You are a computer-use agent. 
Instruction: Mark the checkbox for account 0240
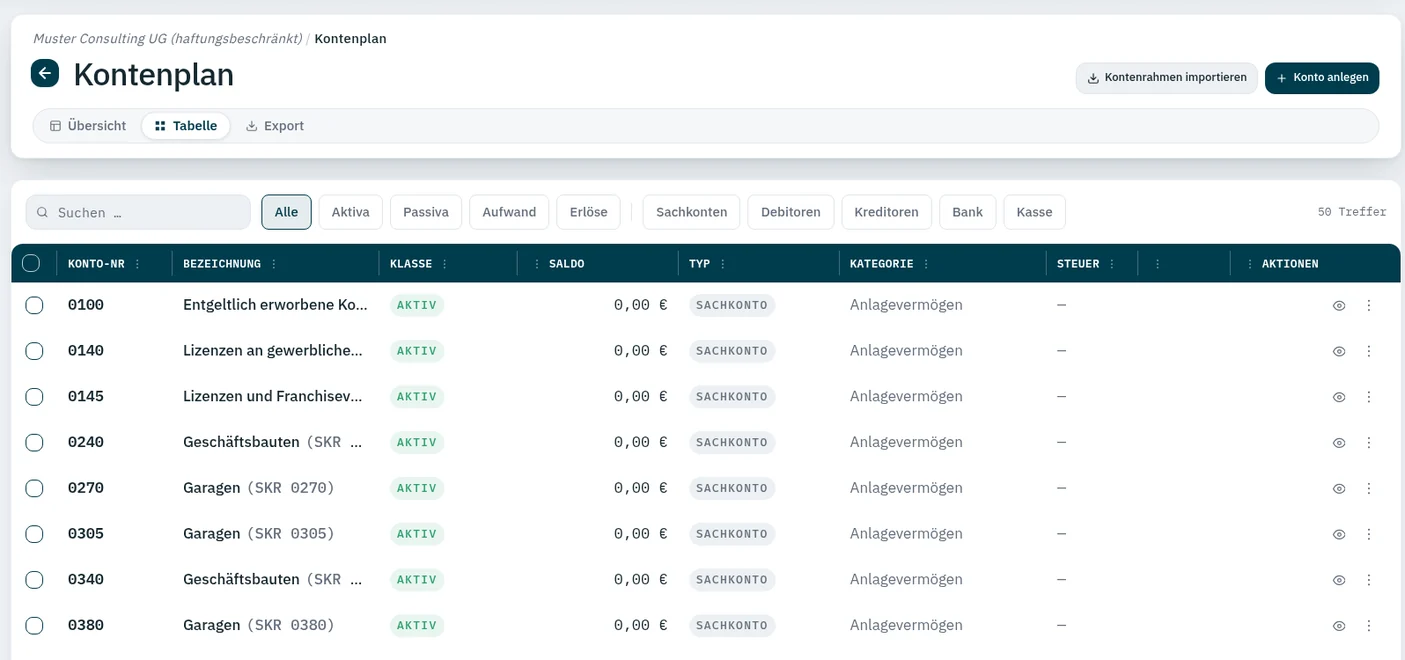pos(34,442)
